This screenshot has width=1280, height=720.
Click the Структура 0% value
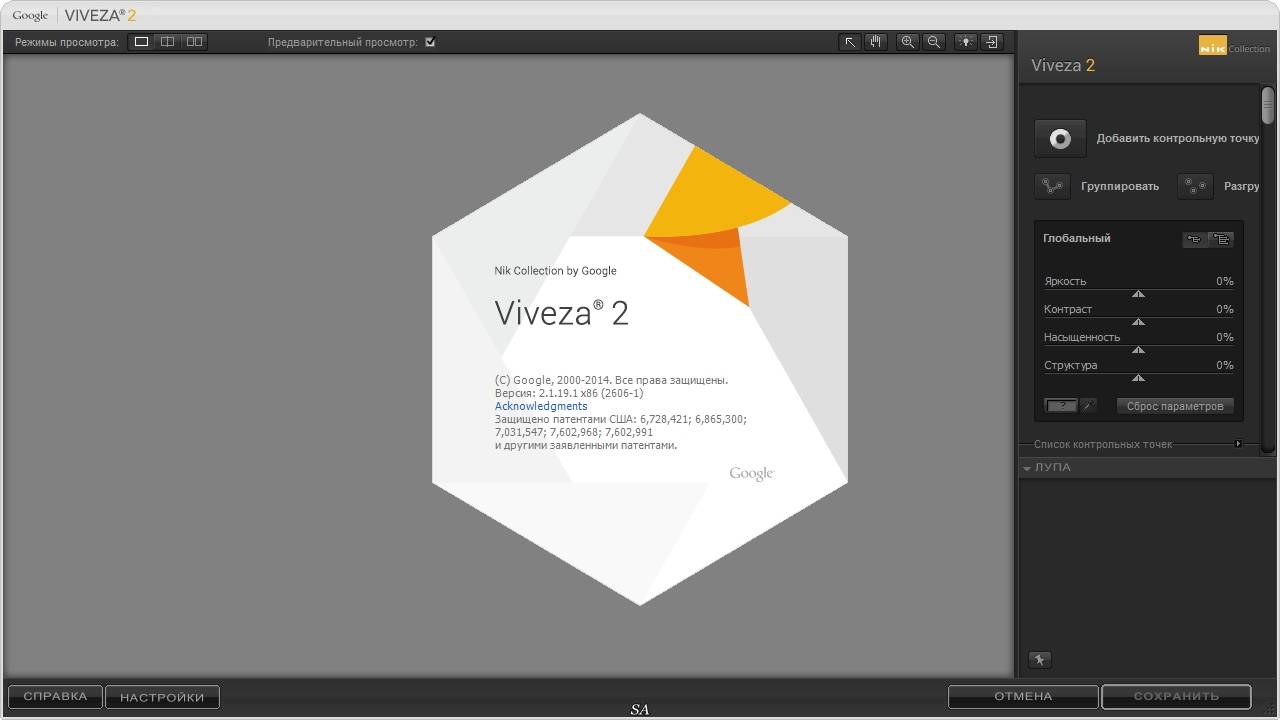pyautogui.click(x=1225, y=365)
